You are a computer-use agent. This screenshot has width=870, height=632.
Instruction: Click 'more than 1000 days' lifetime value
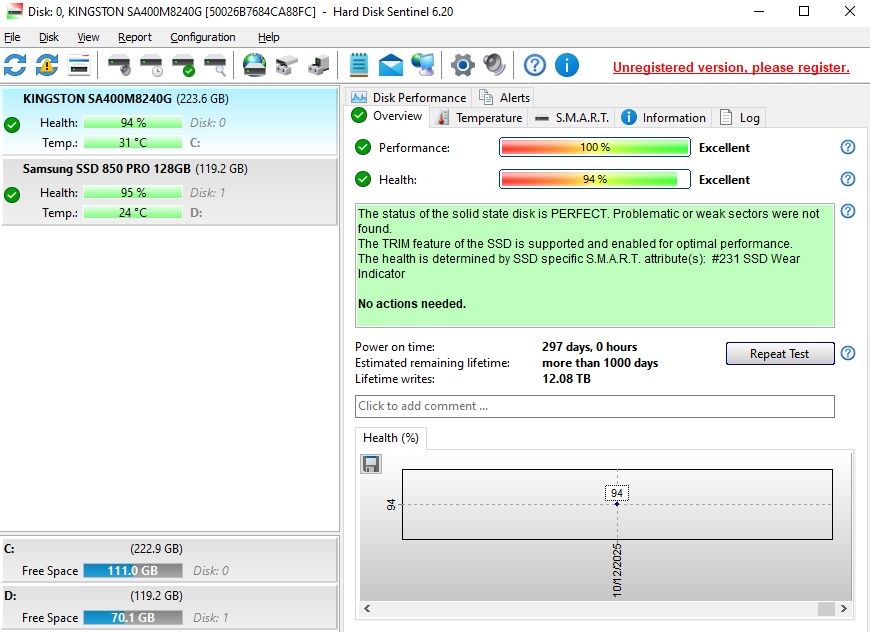coord(600,363)
